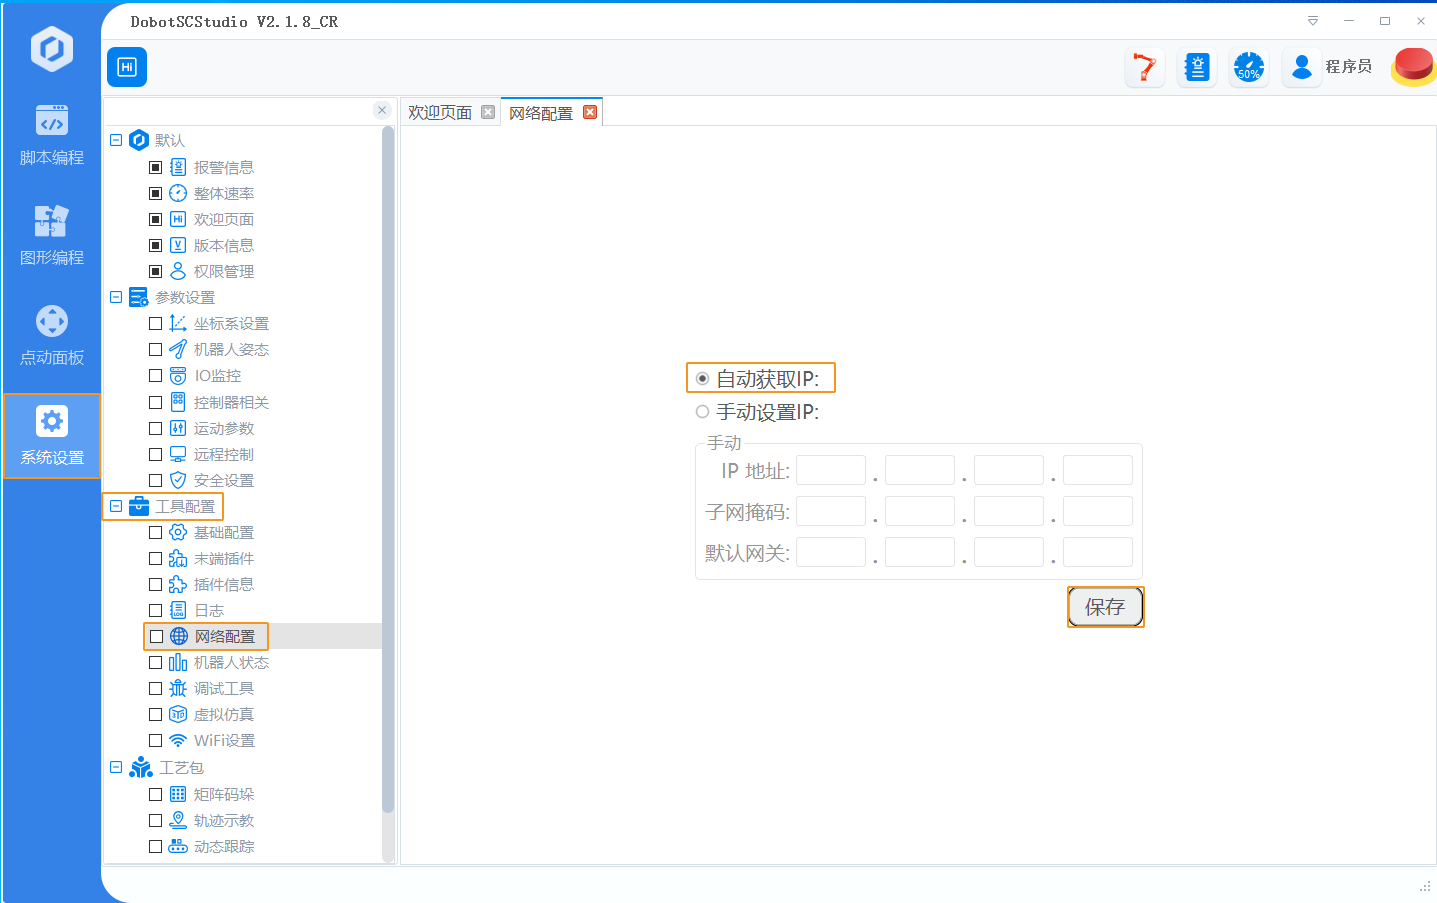1437x903 pixels.
Task: Click the 网络配置 globe icon
Action: 179,636
